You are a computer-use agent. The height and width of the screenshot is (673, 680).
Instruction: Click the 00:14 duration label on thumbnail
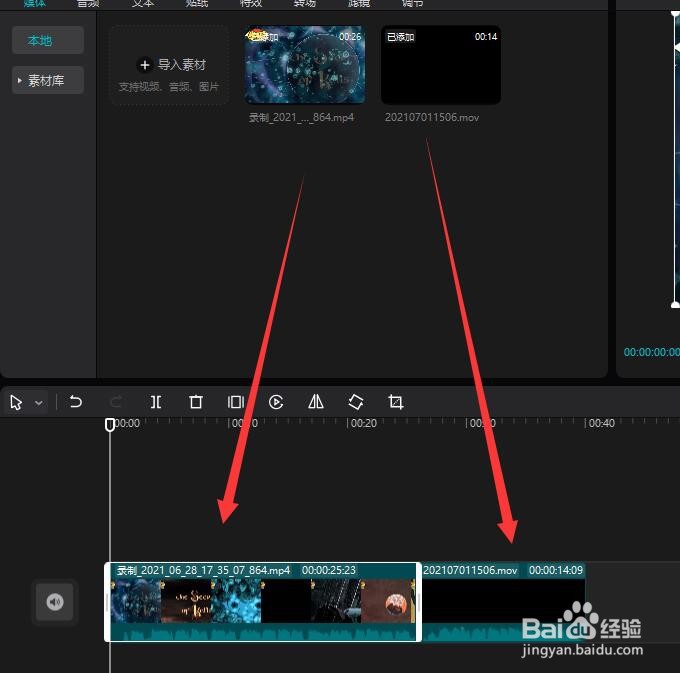point(486,36)
